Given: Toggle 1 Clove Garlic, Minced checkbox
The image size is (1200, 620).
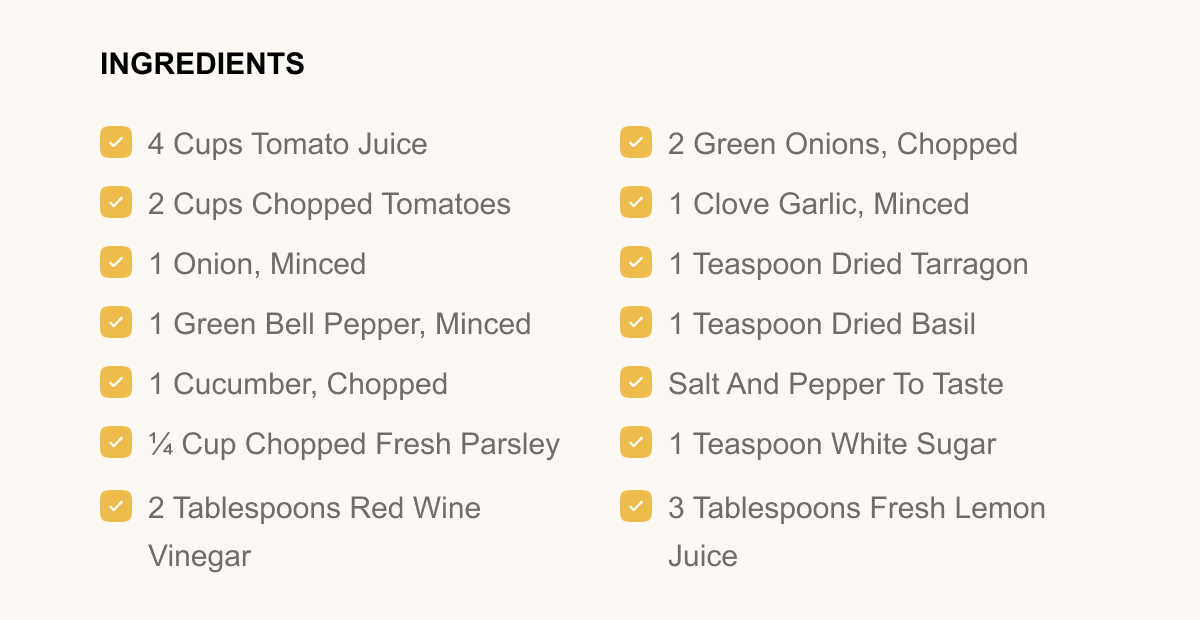Looking at the screenshot, I should tap(636, 202).
